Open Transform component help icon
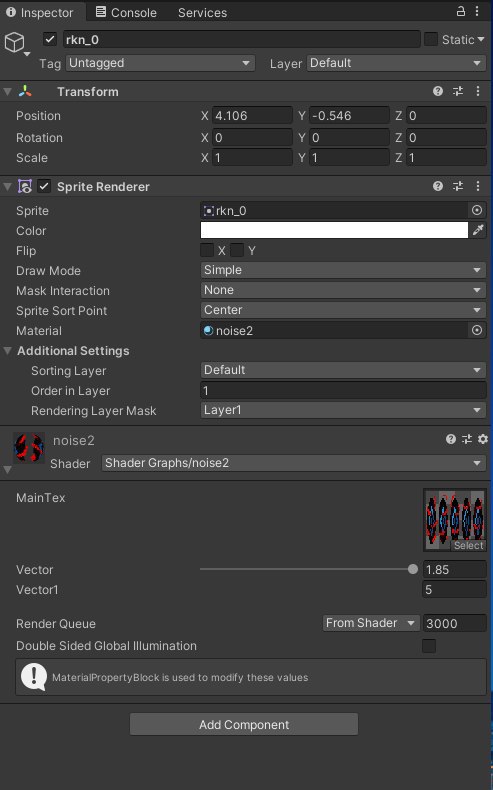 438,91
